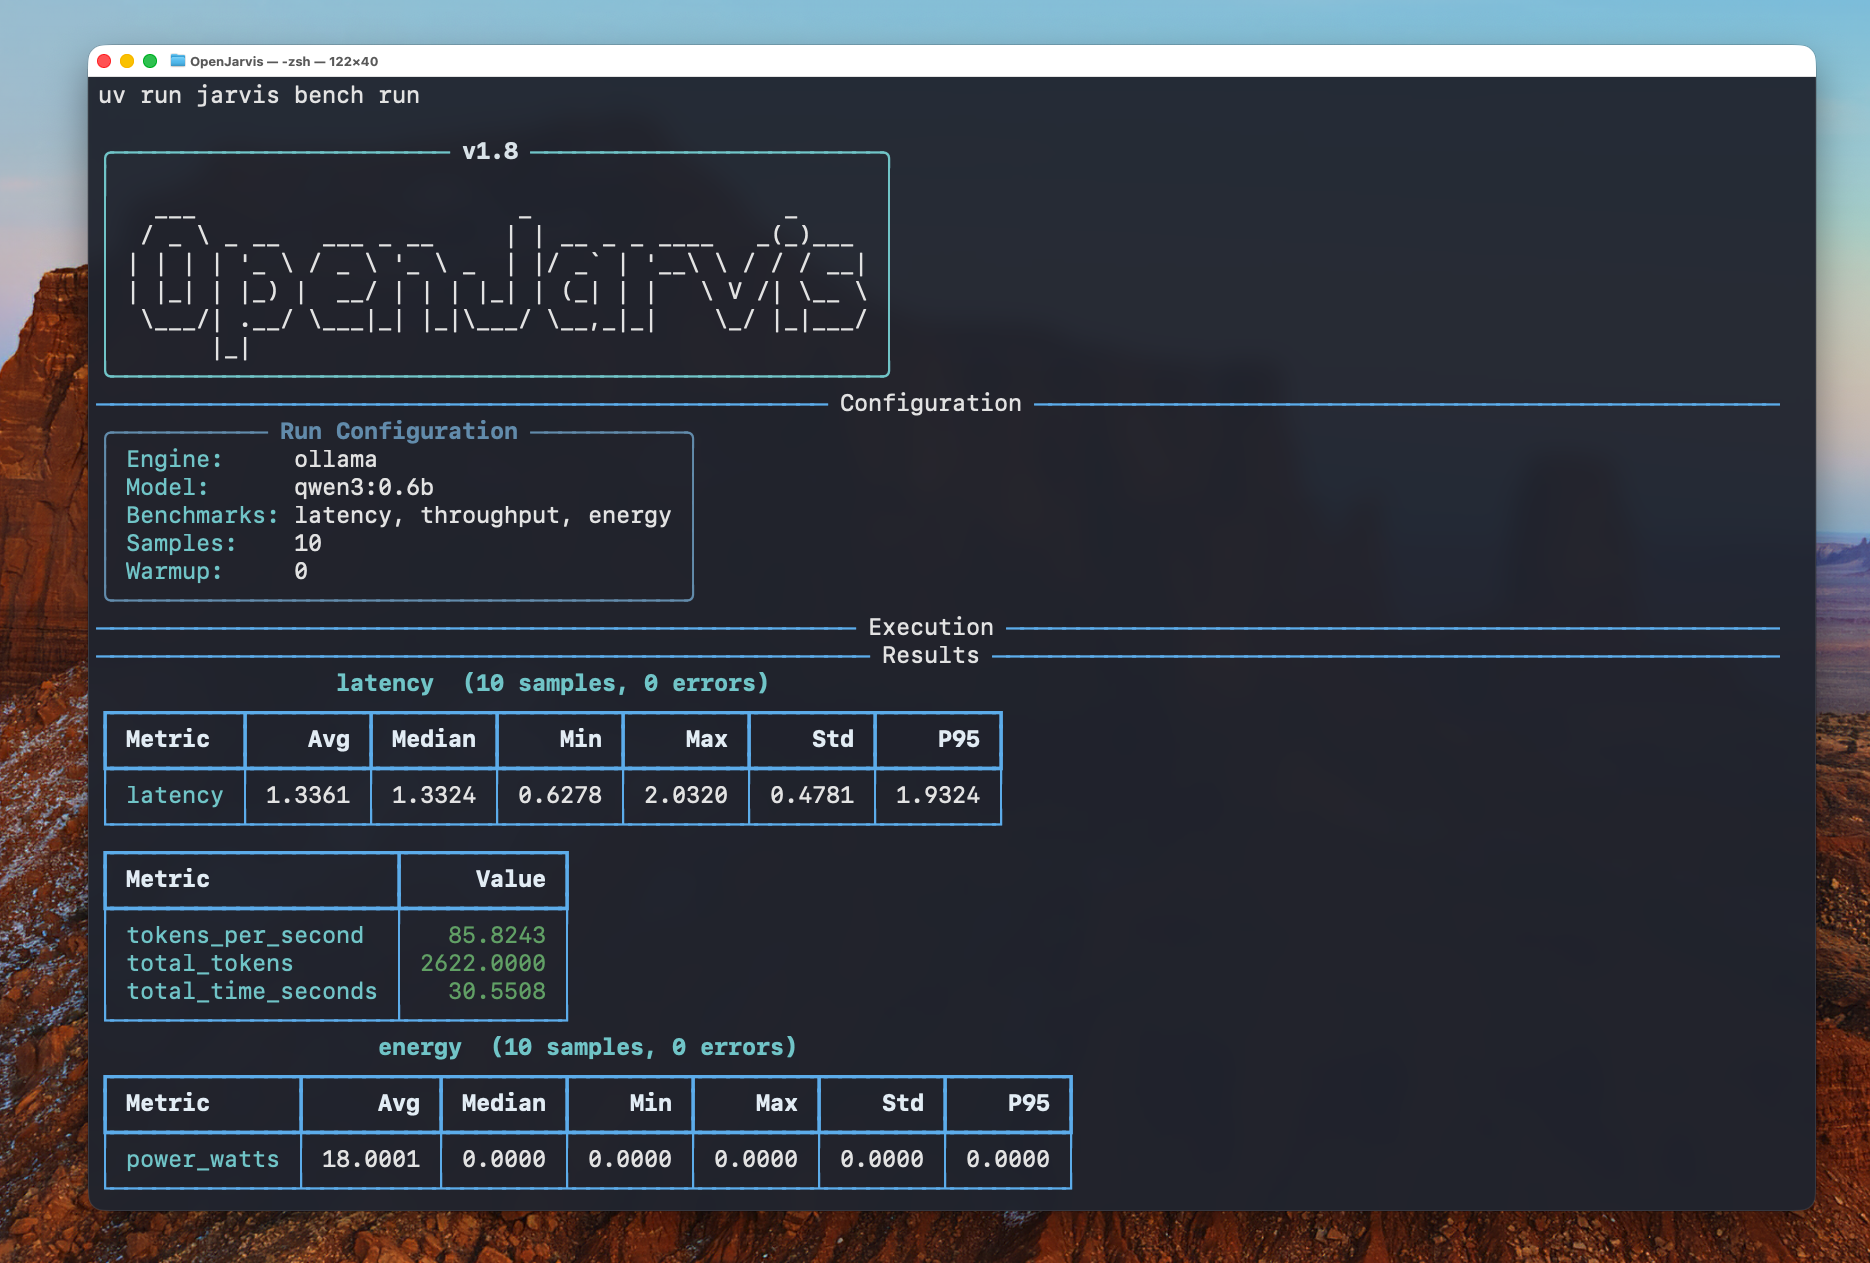1870x1263 pixels.
Task: Select the Avg power value 18.0001
Action: coord(371,1159)
